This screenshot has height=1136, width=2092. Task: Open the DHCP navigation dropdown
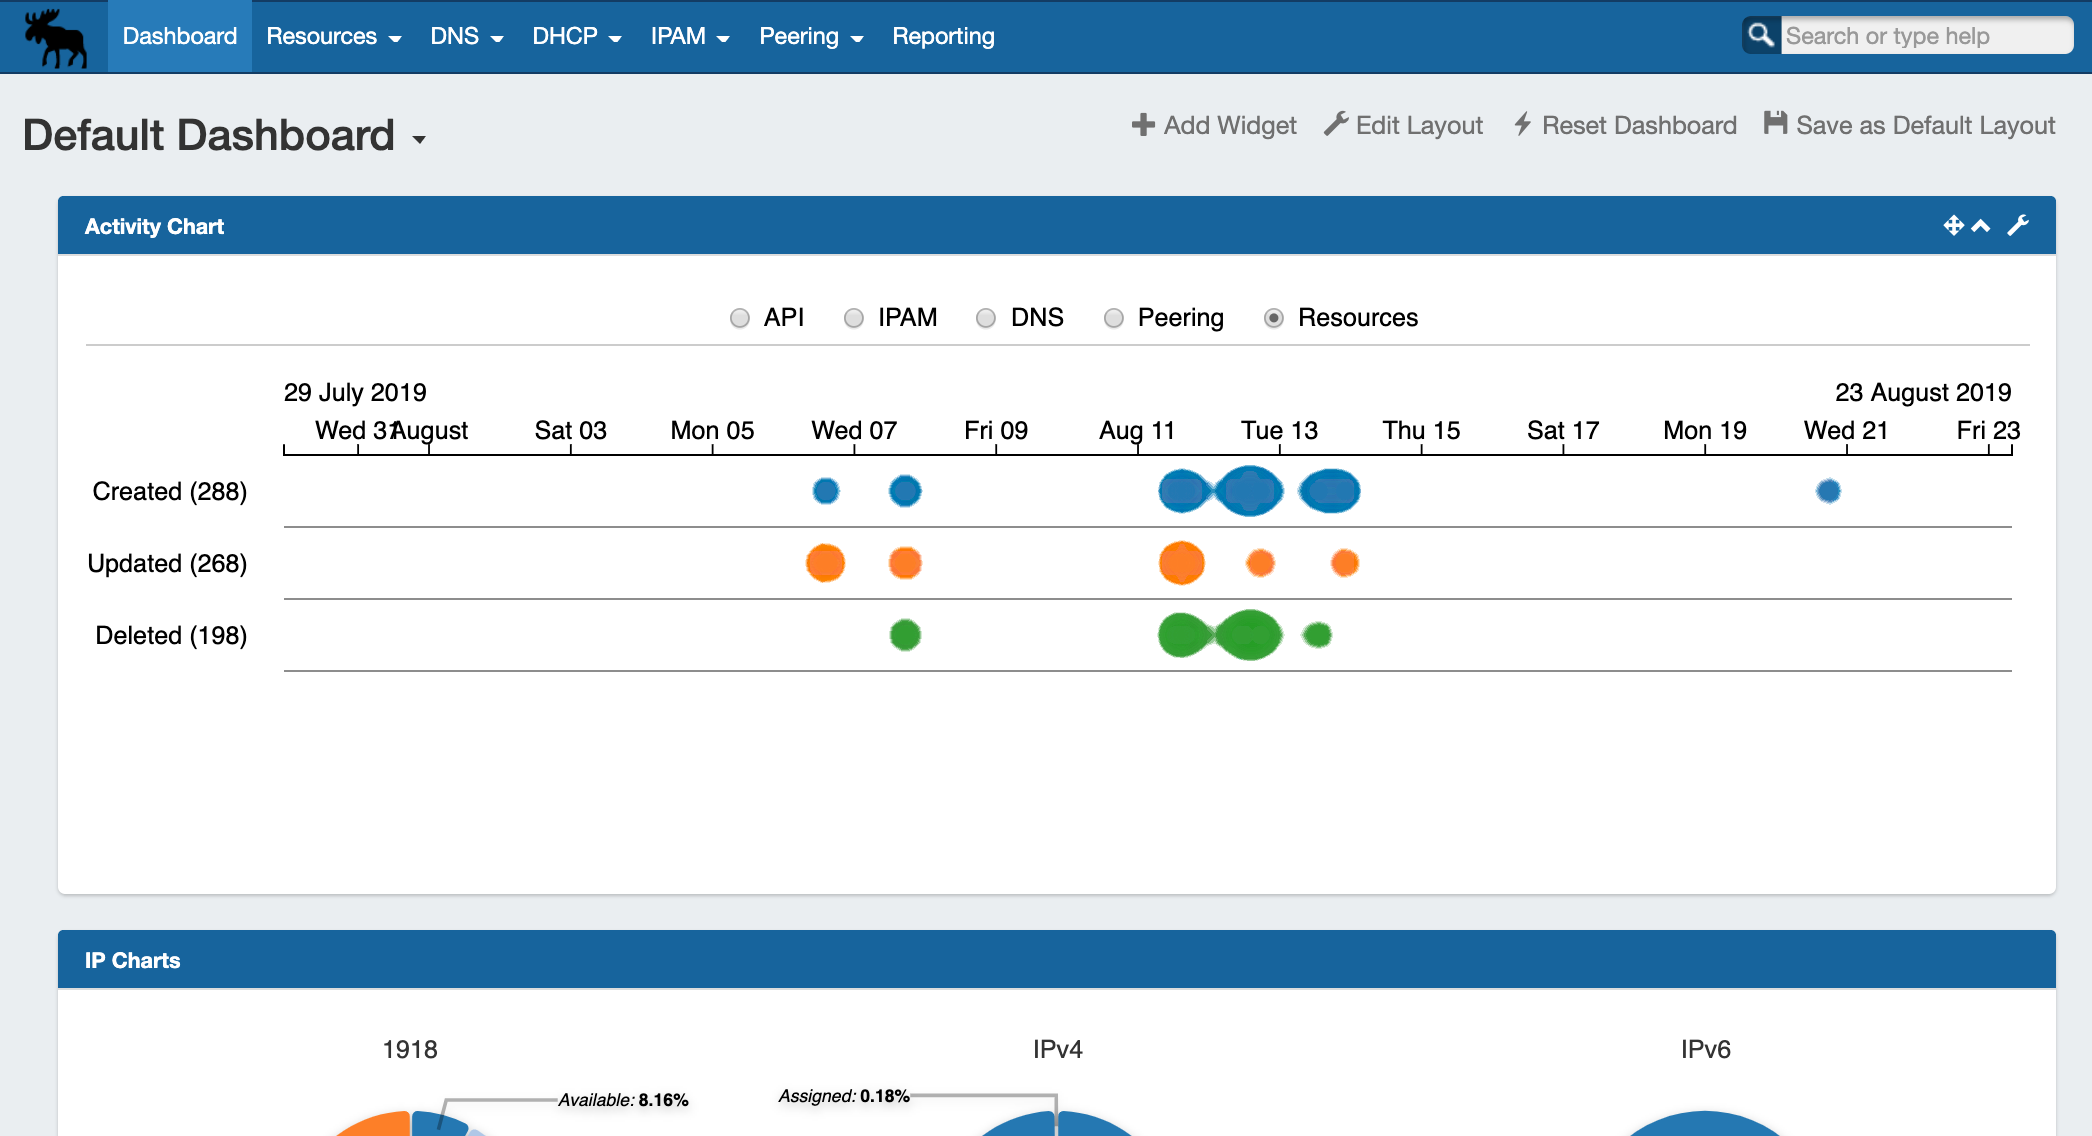576,37
